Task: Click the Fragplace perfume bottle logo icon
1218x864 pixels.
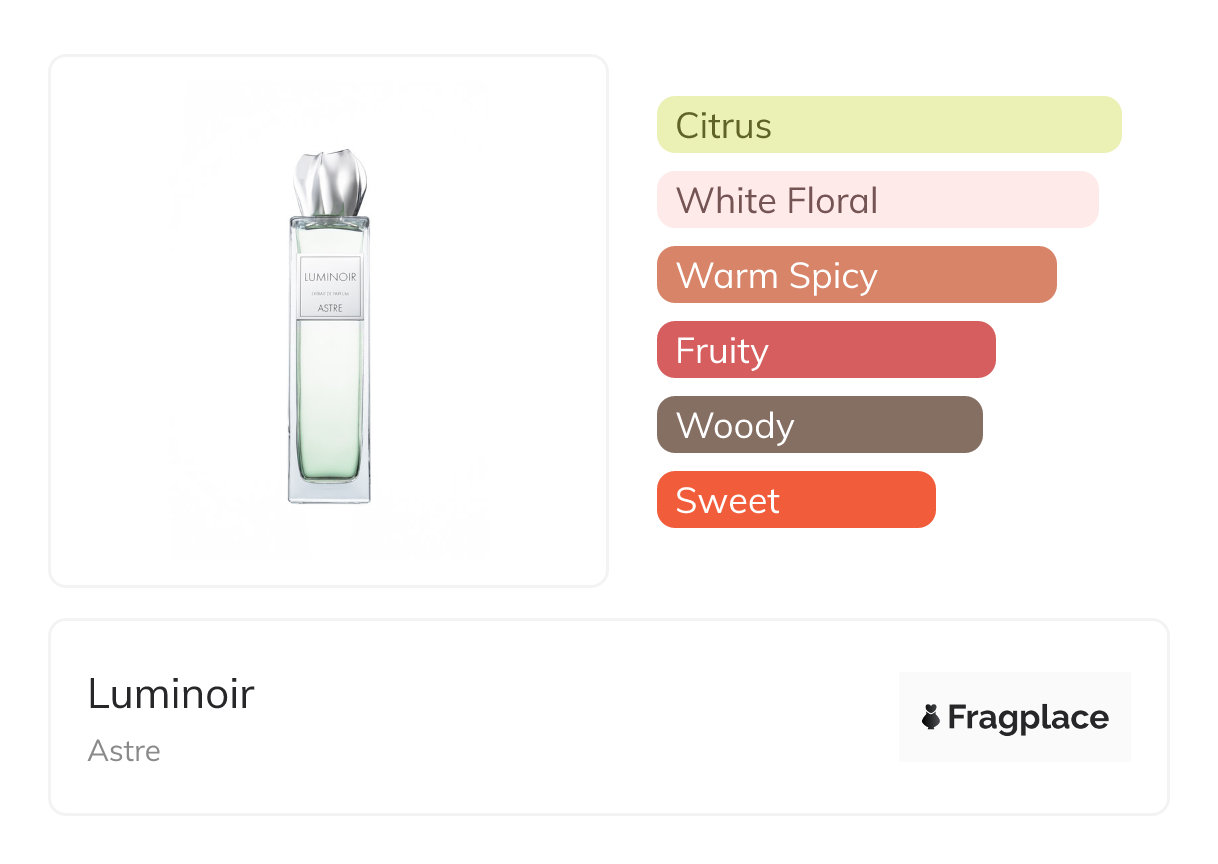Action: (931, 717)
